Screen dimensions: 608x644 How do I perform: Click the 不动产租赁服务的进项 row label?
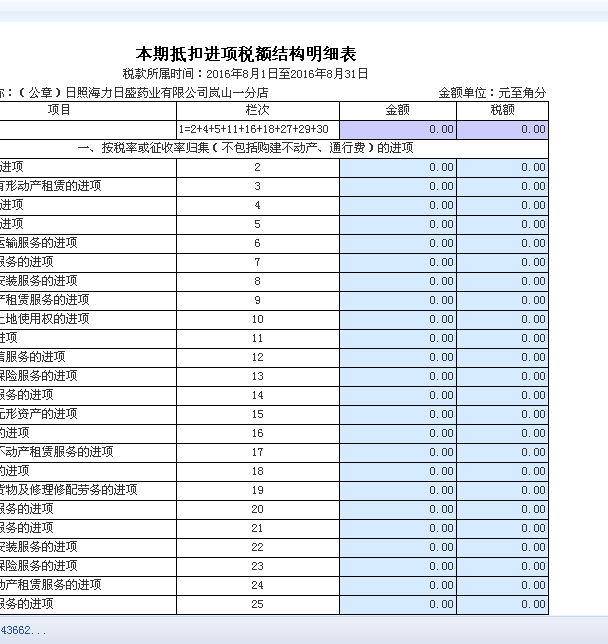(x=56, y=452)
